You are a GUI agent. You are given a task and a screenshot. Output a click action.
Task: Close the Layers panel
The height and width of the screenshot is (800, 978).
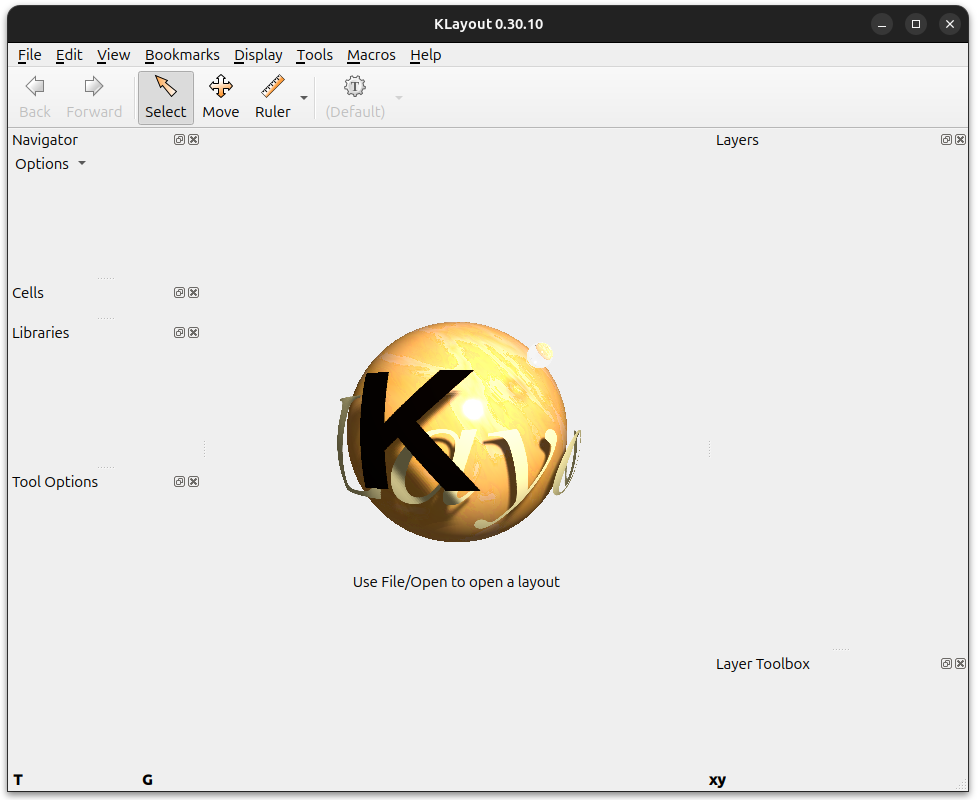961,140
